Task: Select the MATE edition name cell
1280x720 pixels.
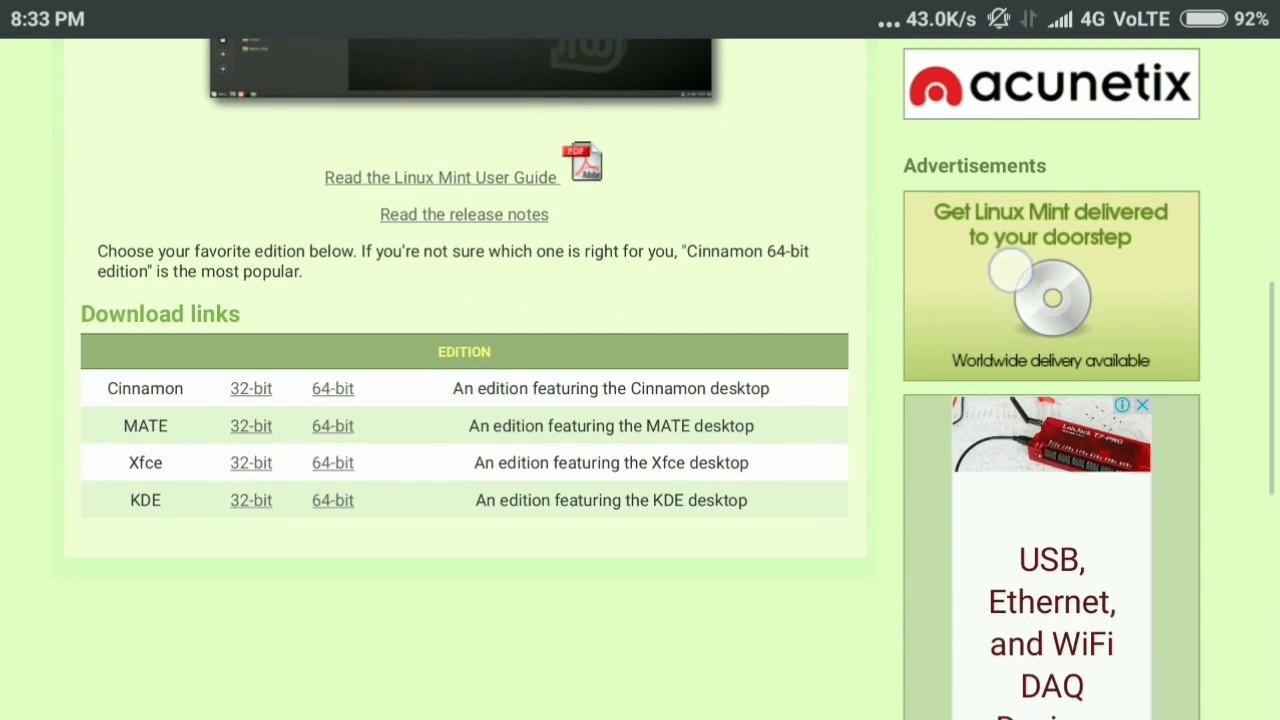Action: pos(145,425)
